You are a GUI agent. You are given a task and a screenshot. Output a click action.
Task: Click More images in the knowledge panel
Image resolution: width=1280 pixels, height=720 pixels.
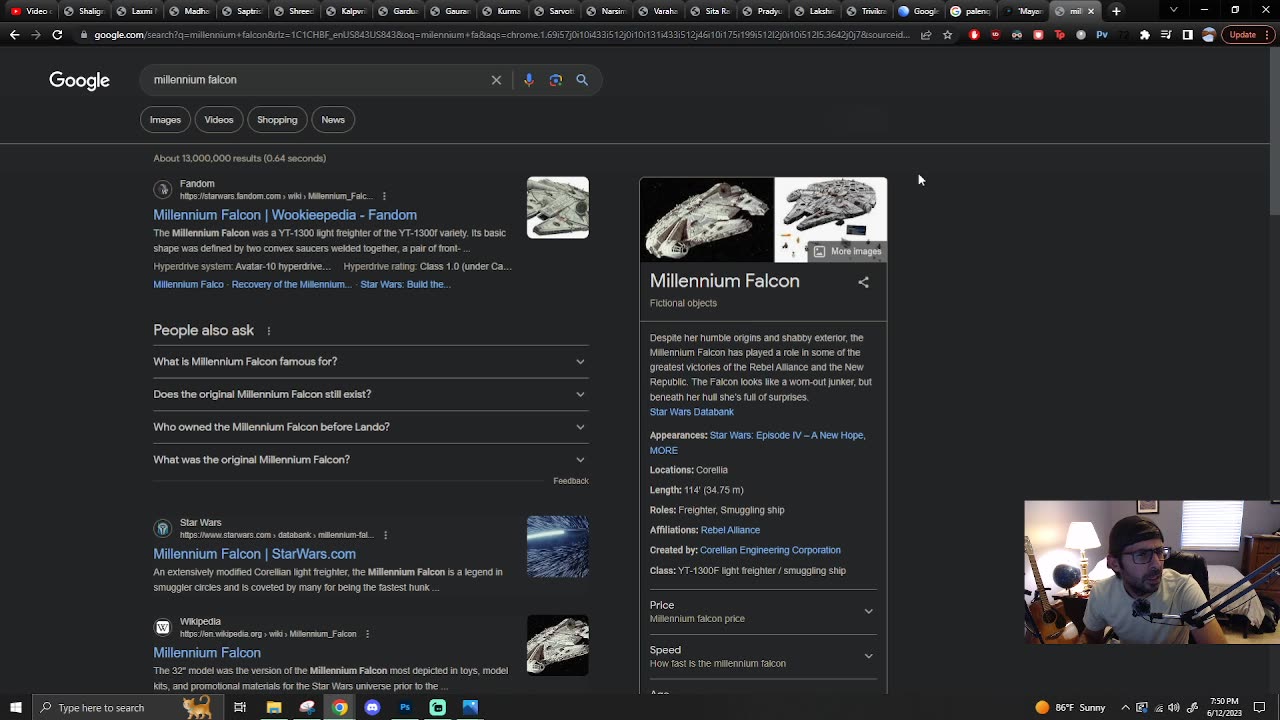pos(847,252)
